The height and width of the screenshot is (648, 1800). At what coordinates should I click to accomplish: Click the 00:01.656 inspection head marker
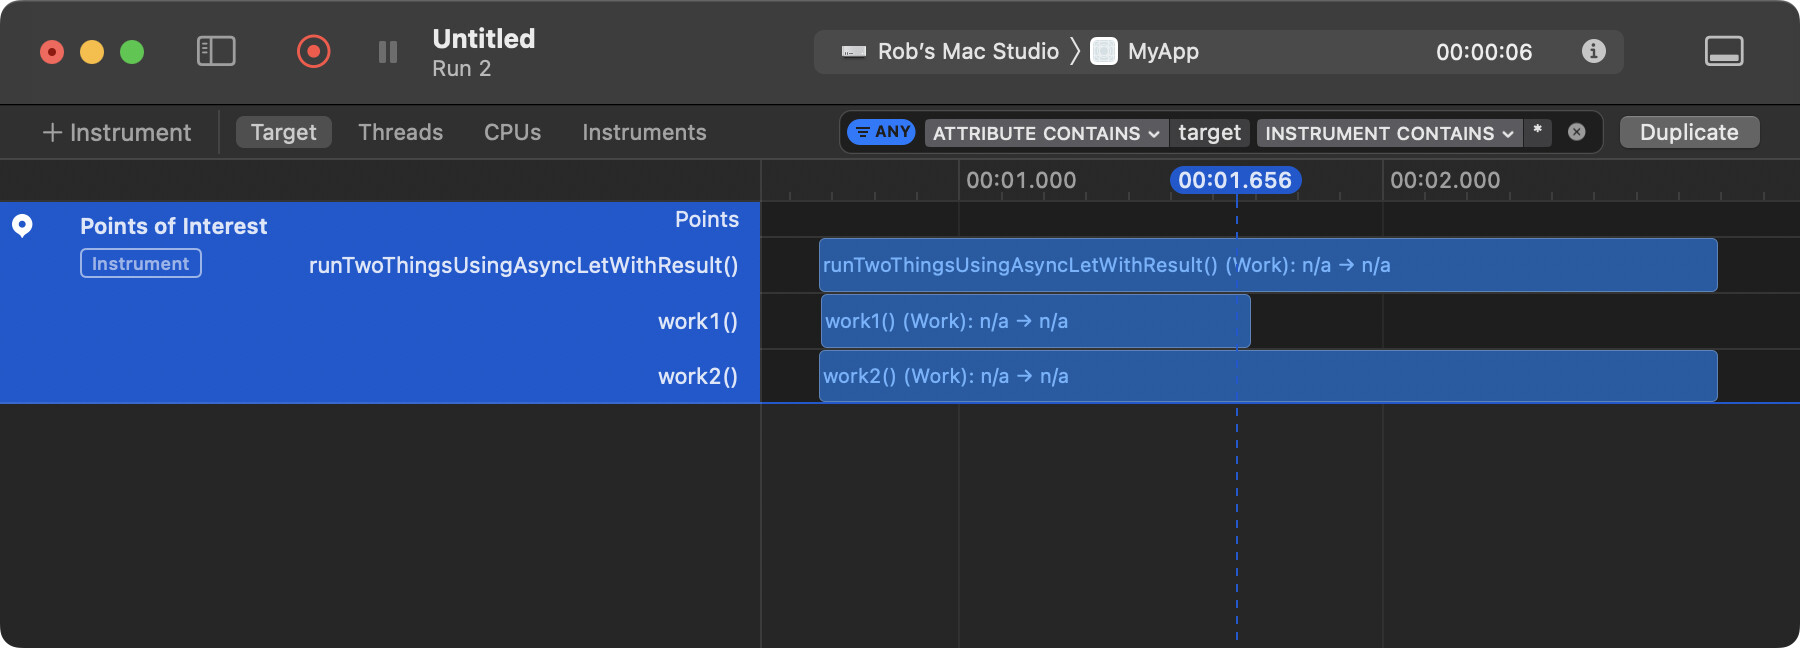click(1236, 180)
